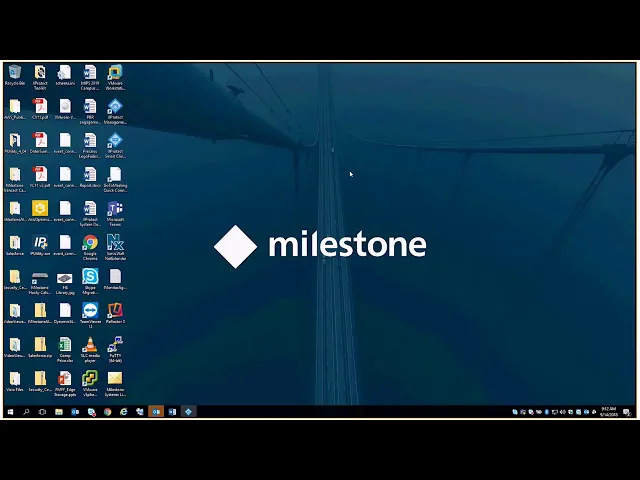Open the Comp Prices.xlsx Excel file

(65, 350)
